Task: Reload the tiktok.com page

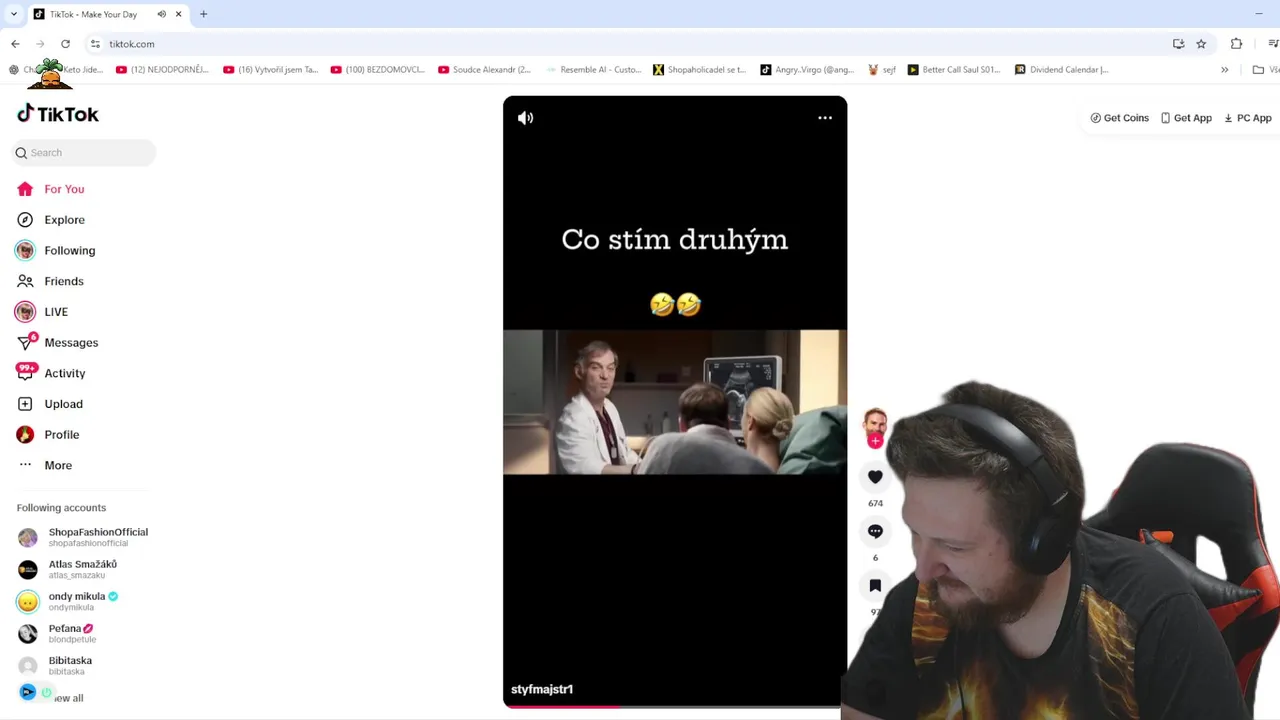Action: tap(65, 44)
